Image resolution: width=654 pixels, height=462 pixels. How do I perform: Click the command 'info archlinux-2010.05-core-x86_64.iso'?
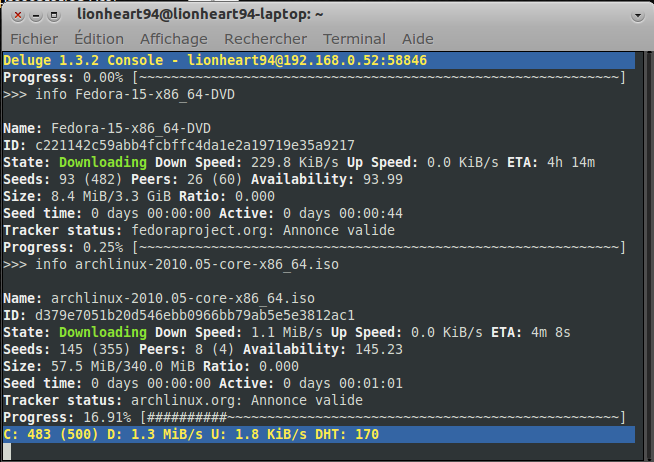pos(187,264)
